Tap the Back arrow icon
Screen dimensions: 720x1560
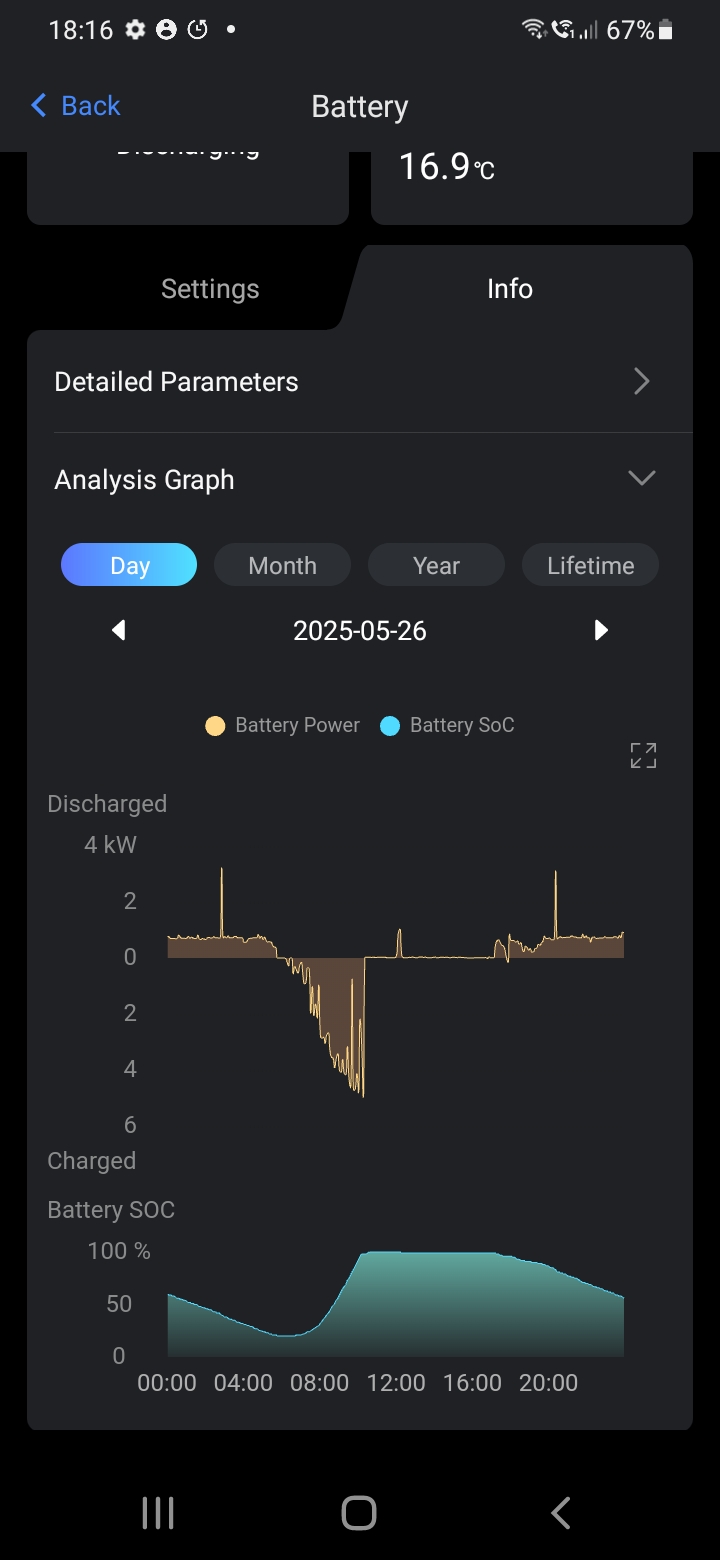coord(39,105)
